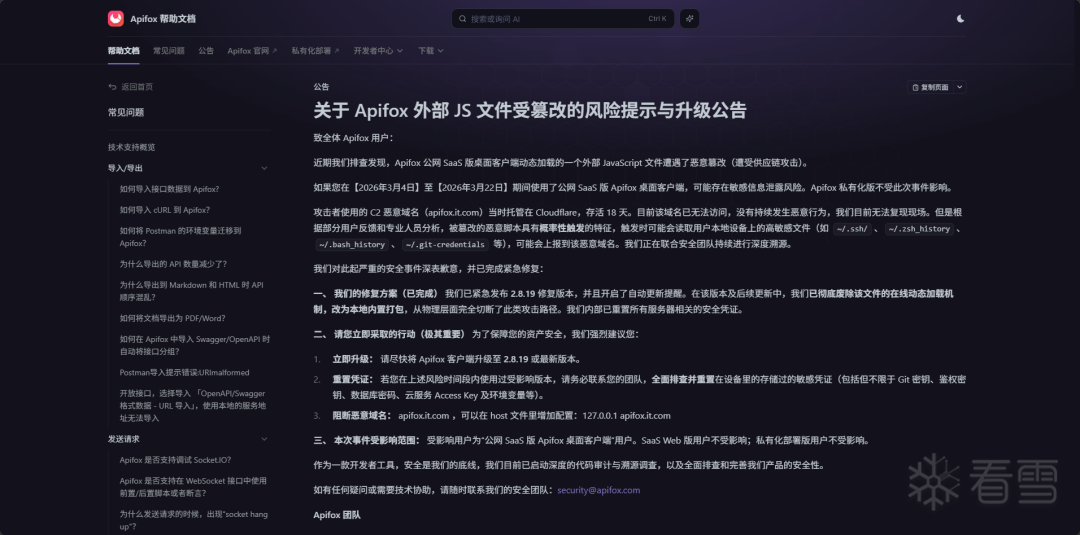The width and height of the screenshot is (1080, 535).
Task: Open the Swagger/OpenAPI 自动分组 article
Action: tap(195, 345)
